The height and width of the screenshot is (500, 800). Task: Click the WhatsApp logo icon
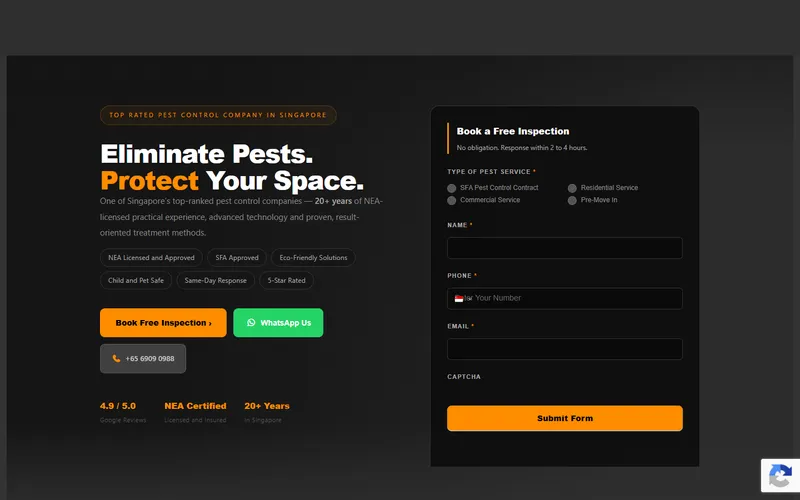[251, 322]
